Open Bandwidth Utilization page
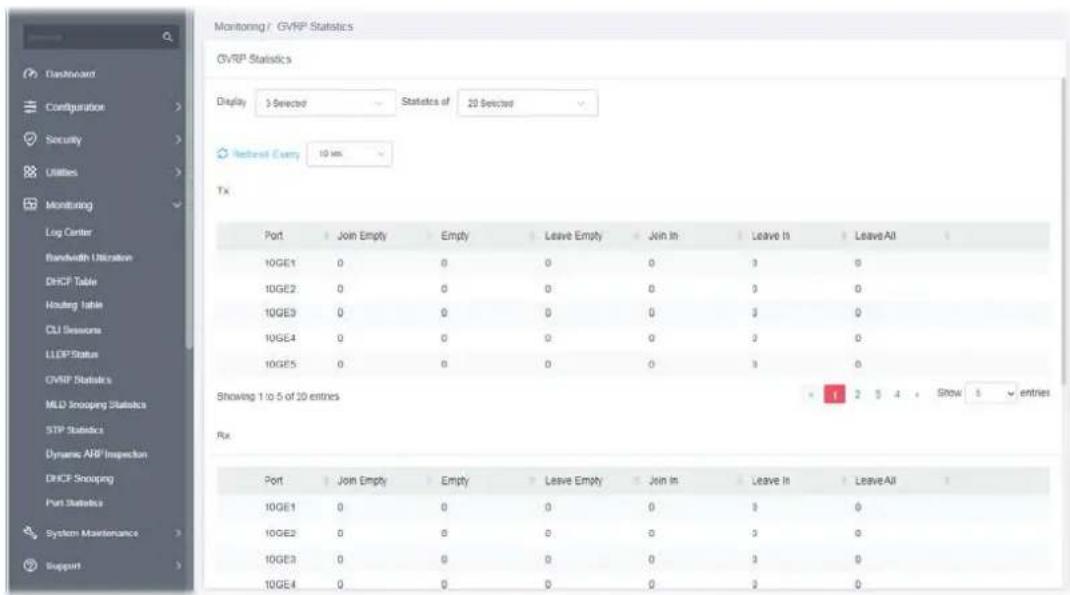 89,258
